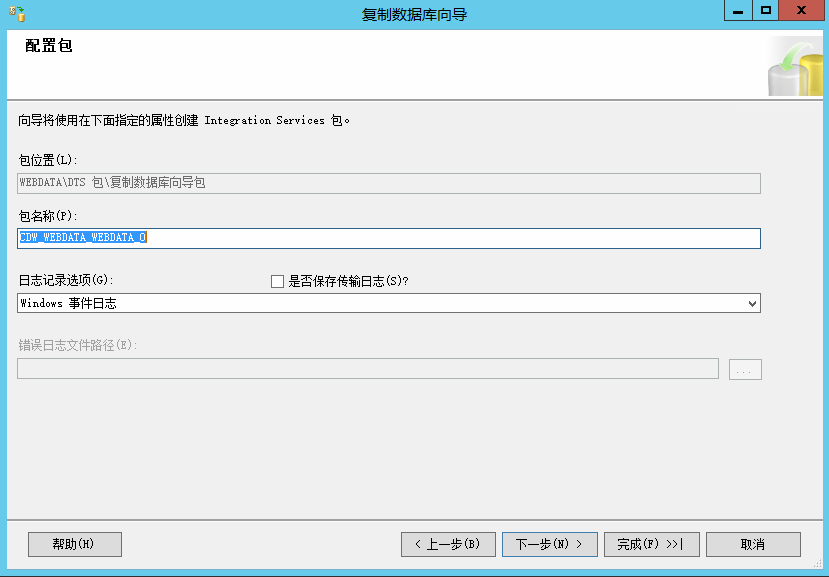Cancel the wizard with 取消 button
This screenshot has height=577, width=829.
pos(753,544)
